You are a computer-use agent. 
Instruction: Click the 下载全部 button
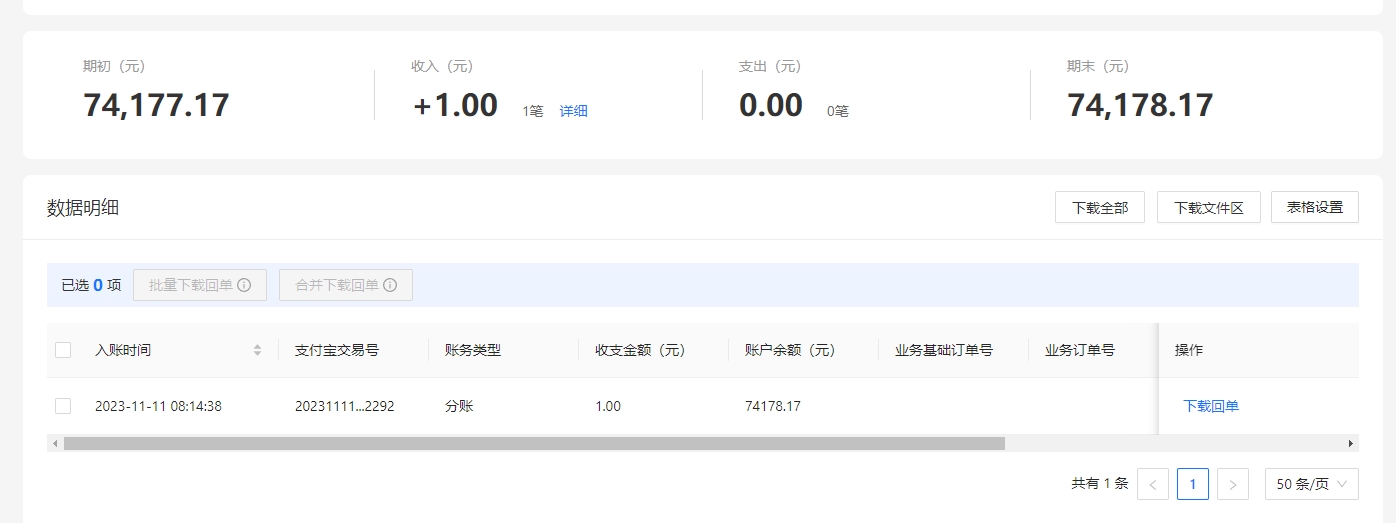pyautogui.click(x=1100, y=207)
